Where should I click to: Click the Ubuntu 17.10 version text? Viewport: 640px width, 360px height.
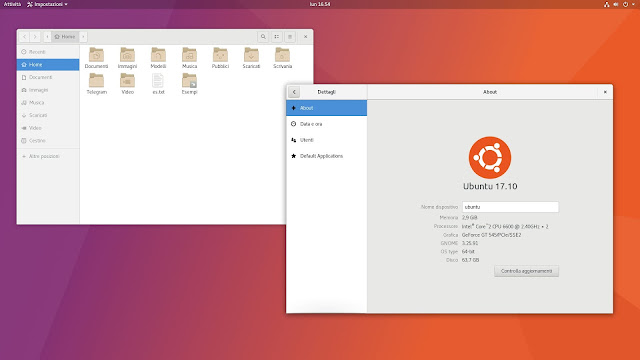[x=490, y=186]
